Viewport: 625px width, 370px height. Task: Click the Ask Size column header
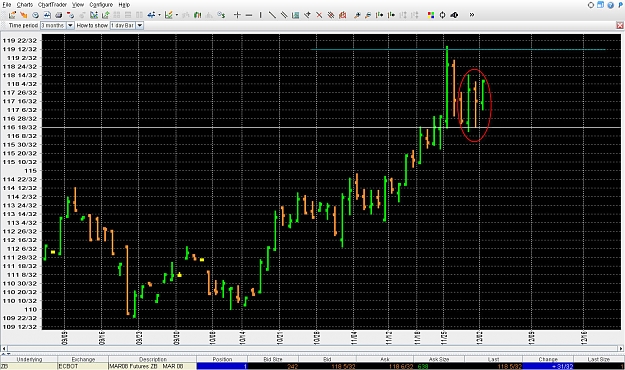[438, 359]
